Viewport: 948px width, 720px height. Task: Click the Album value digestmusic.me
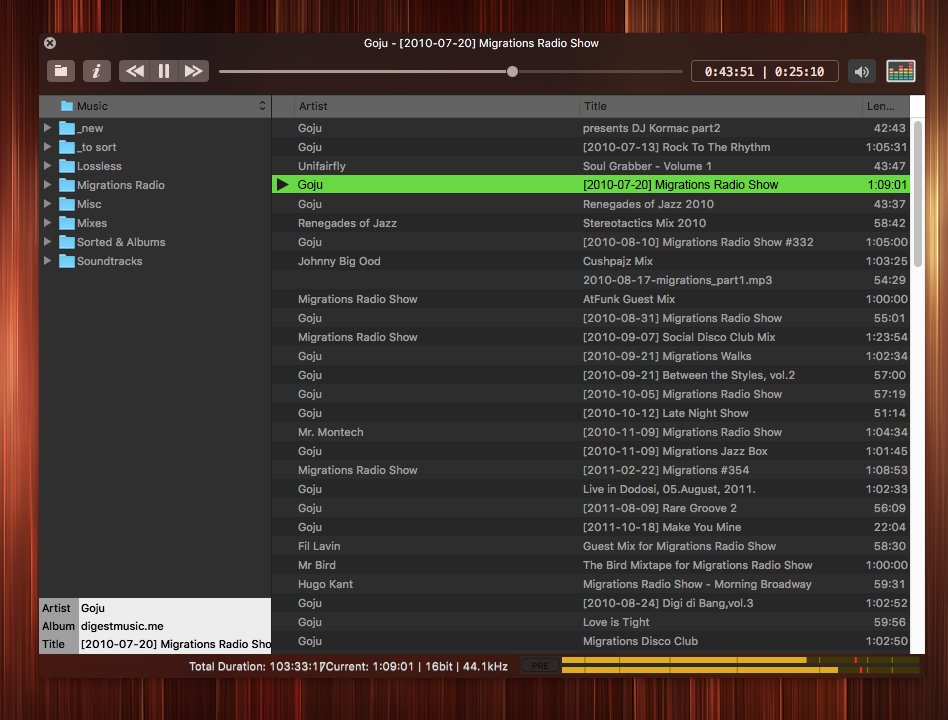[x=122, y=626]
